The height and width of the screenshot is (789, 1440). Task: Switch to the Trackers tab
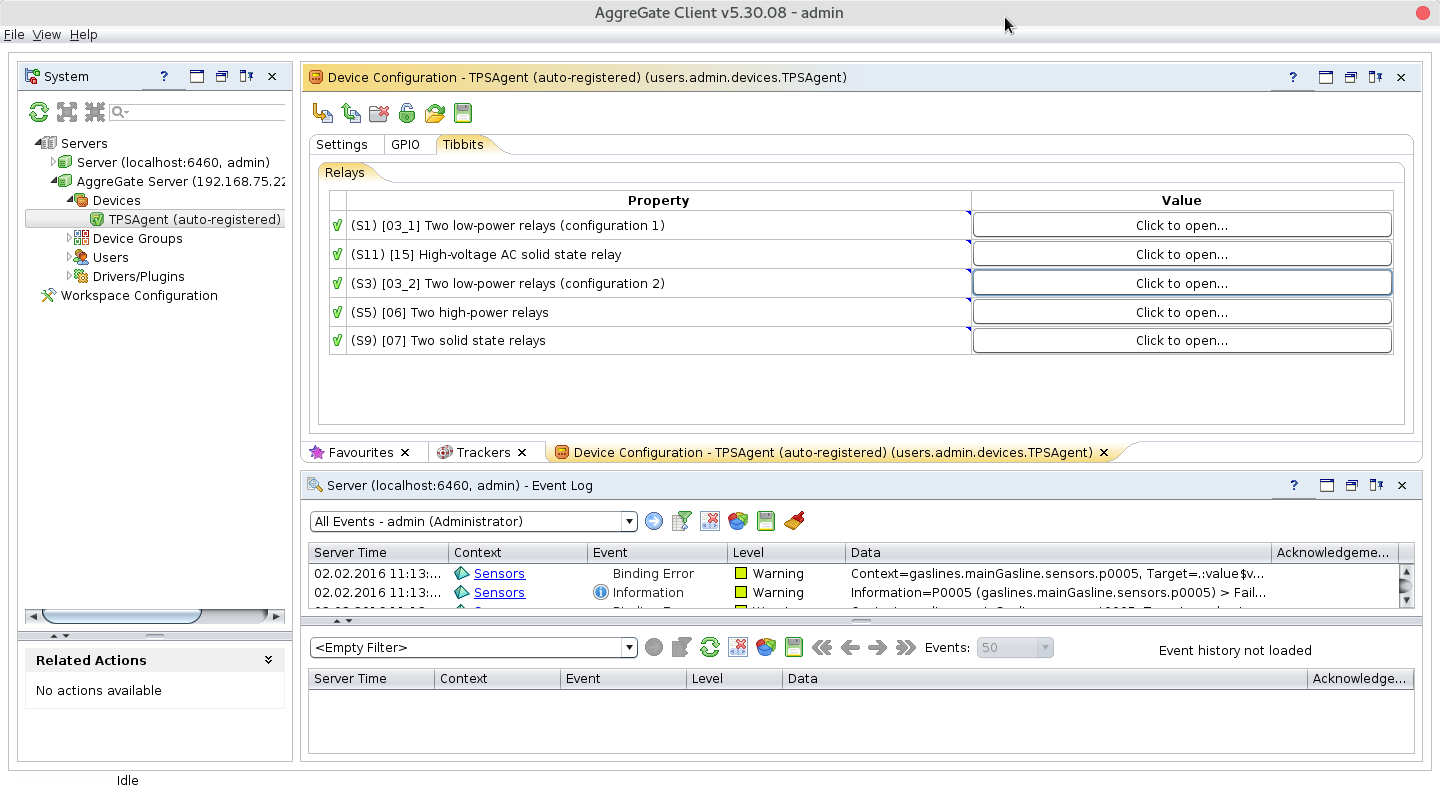[483, 452]
